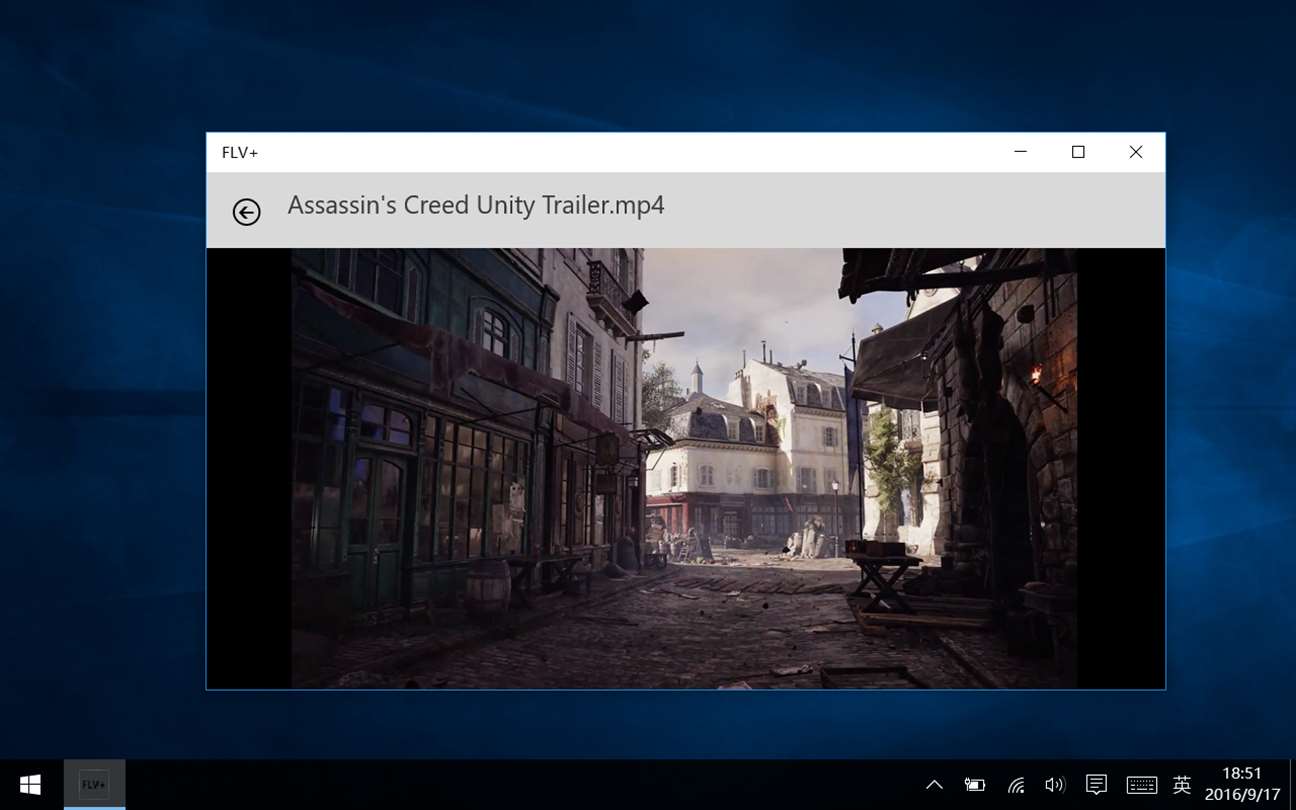Close the FLV+ window

[1136, 152]
